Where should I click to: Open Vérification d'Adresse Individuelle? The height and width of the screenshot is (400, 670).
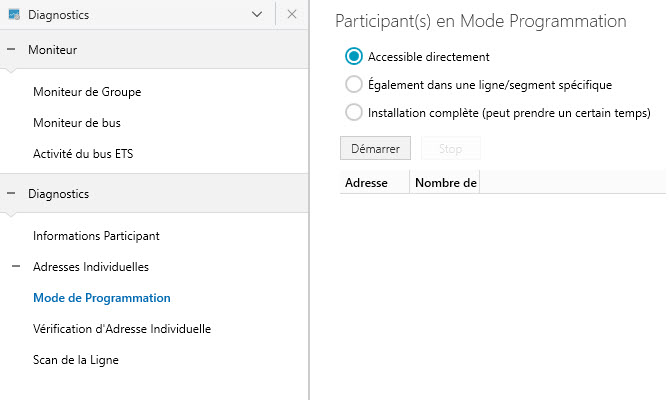click(122, 329)
